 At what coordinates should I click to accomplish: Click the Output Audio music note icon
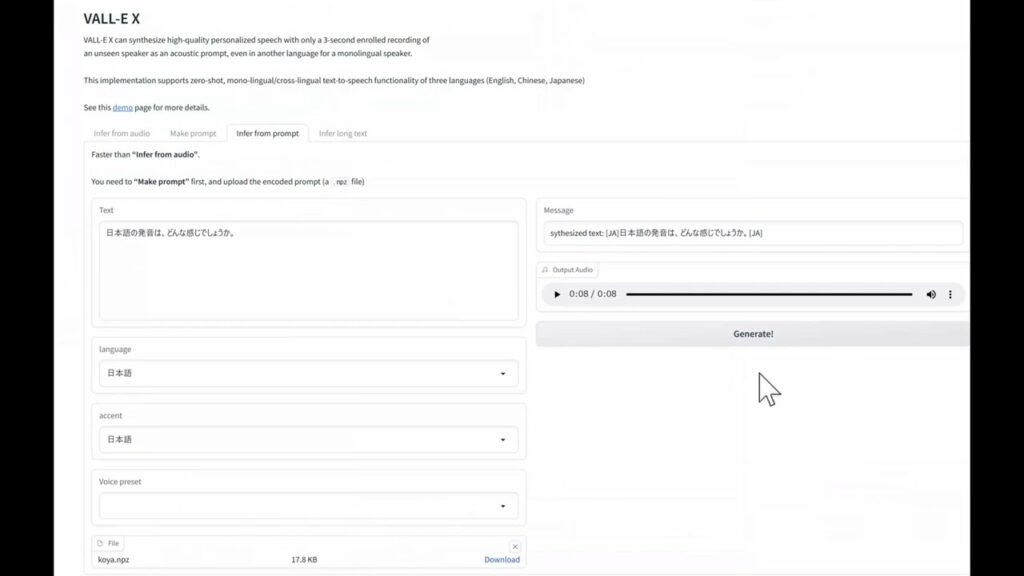[x=545, y=270]
